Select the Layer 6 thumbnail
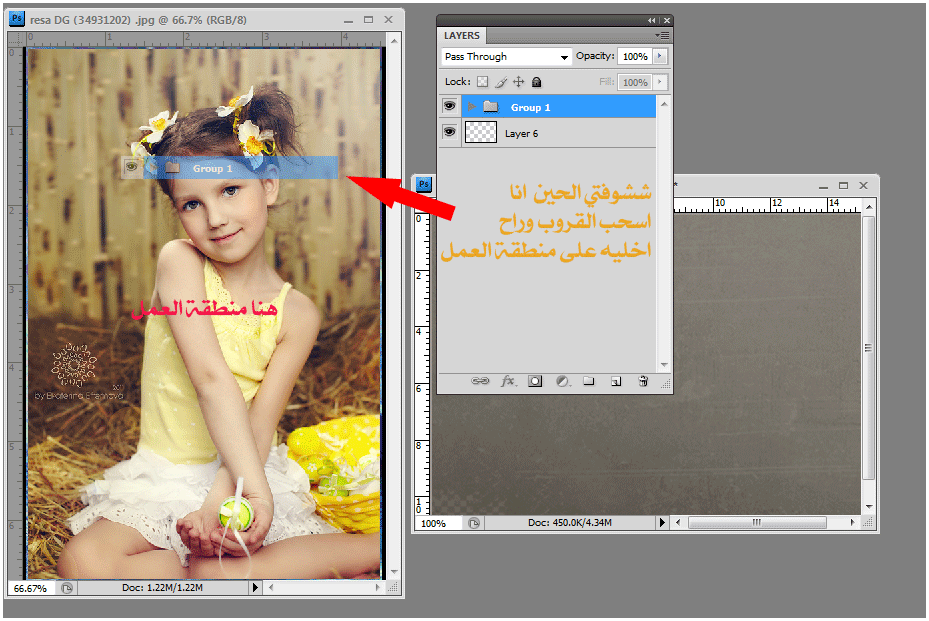Viewport: 929px width, 621px height. [x=481, y=133]
